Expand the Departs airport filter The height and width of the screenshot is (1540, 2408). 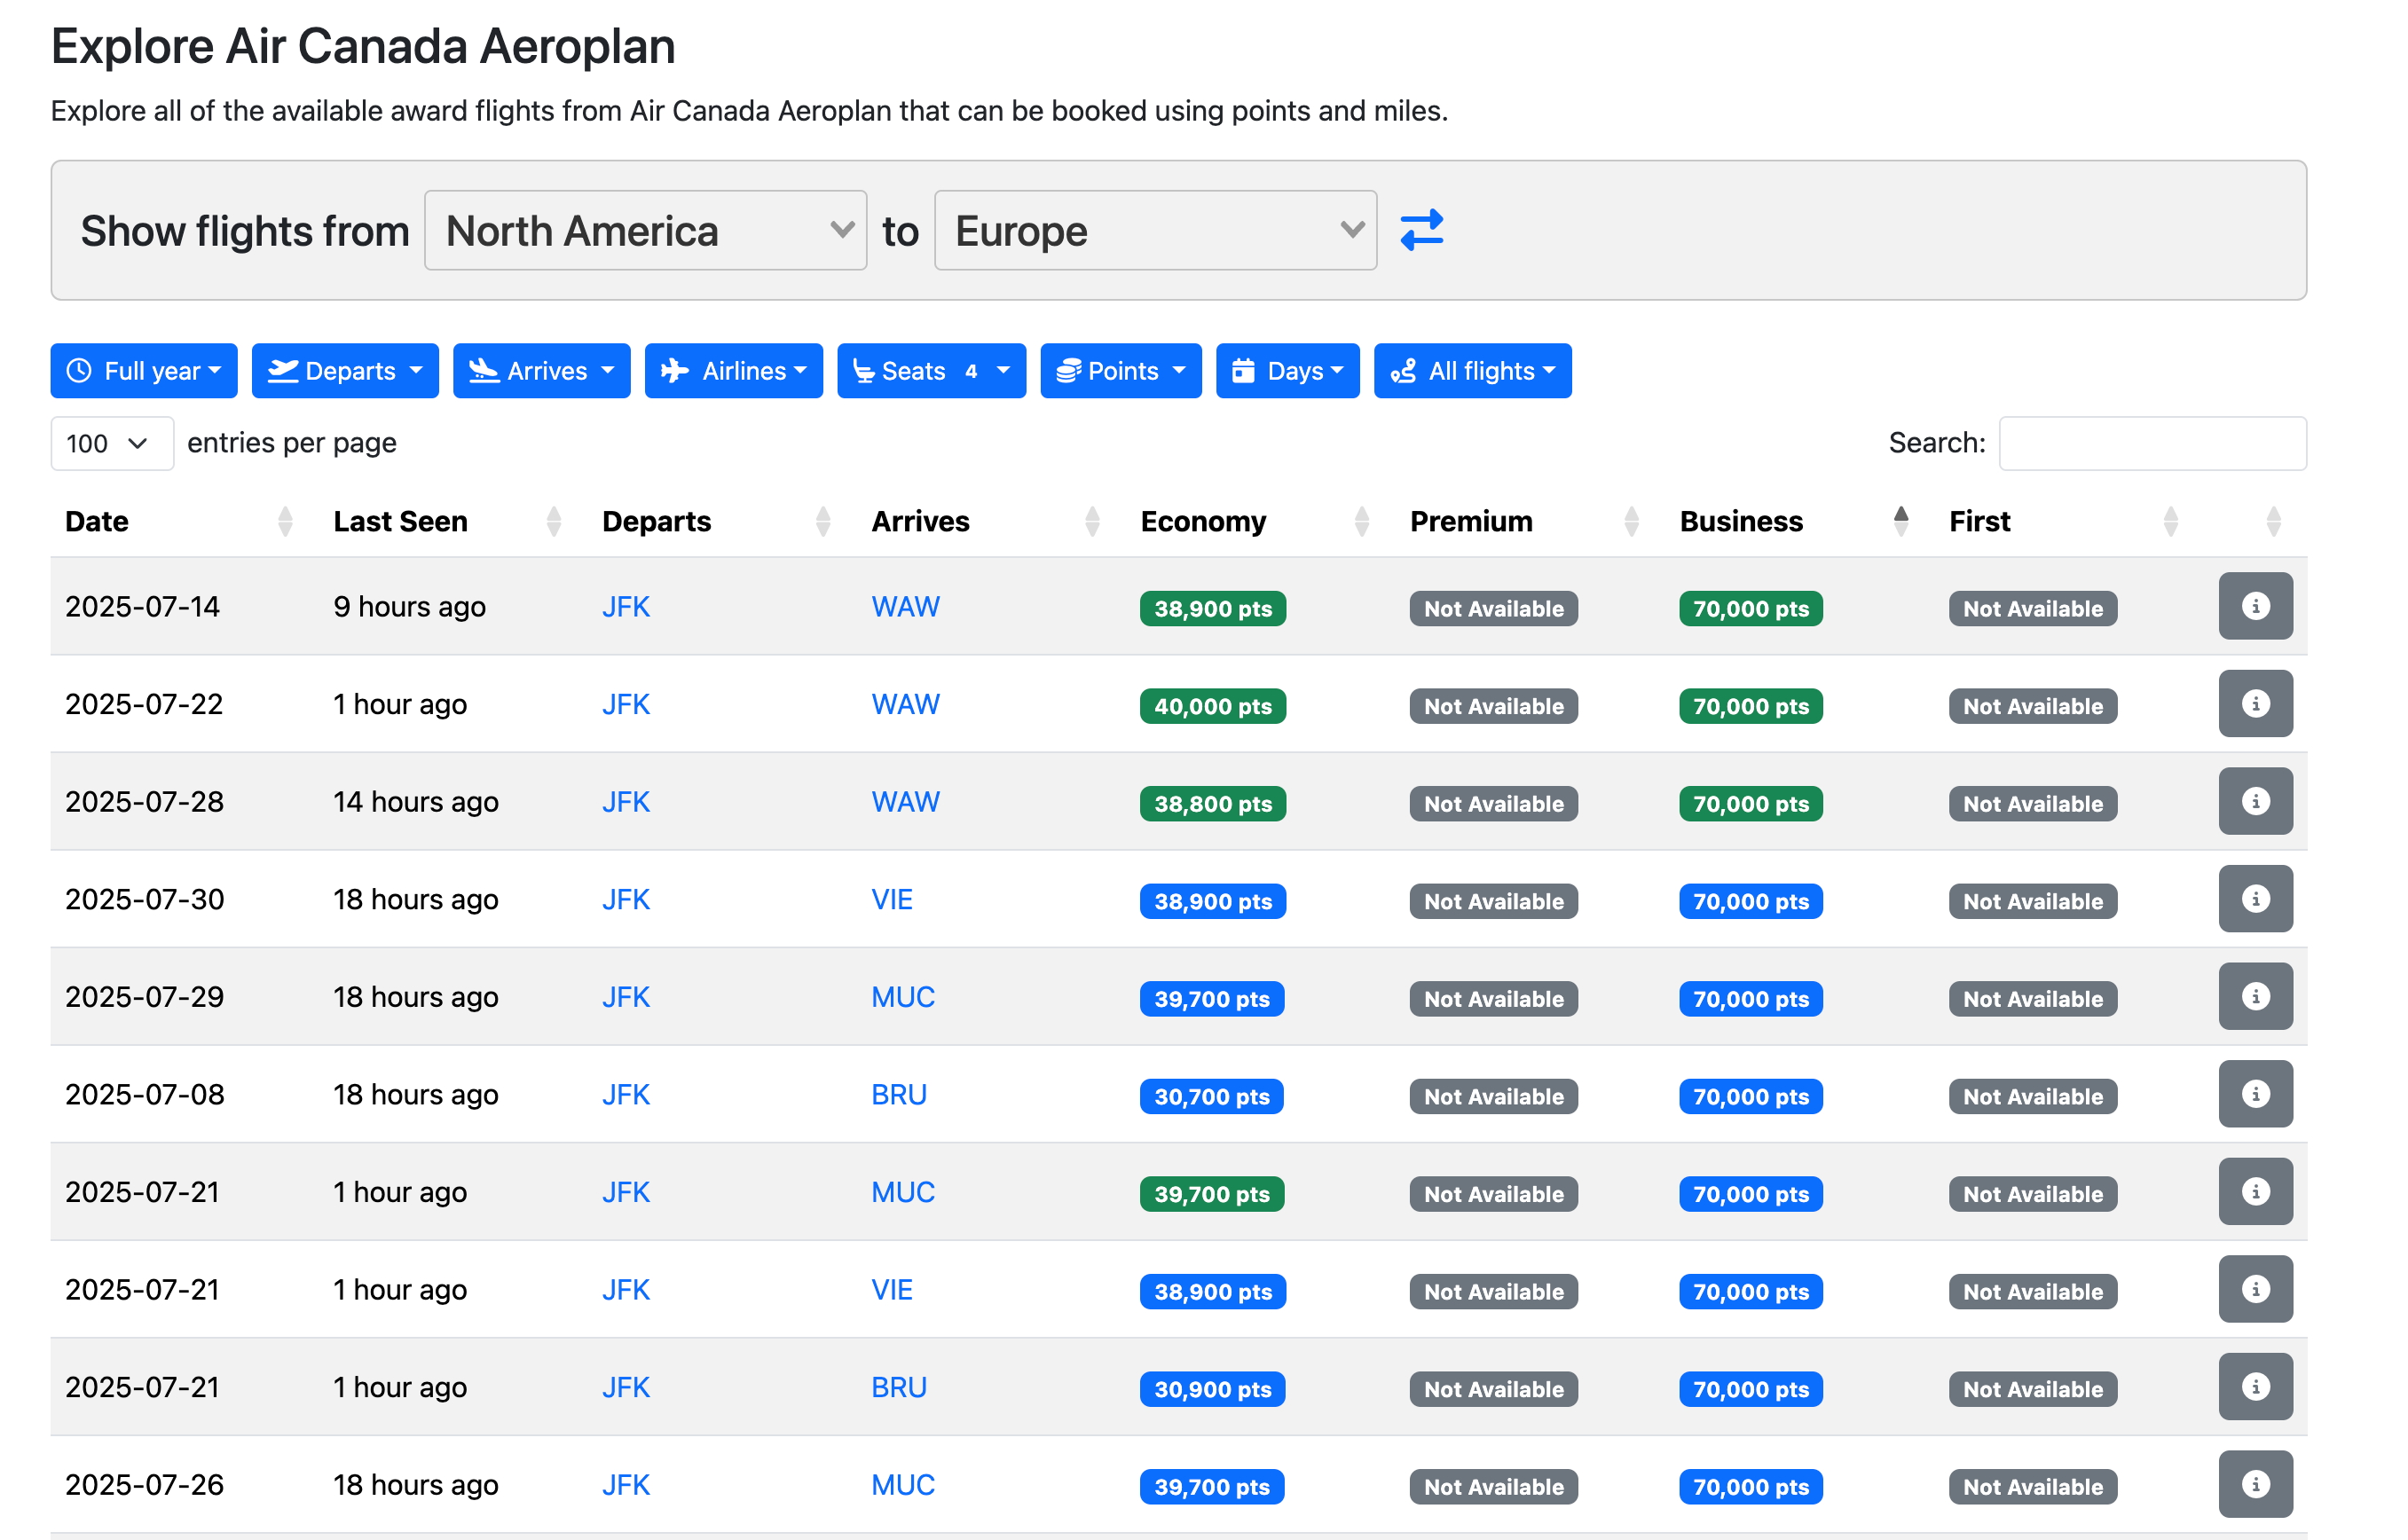[345, 371]
